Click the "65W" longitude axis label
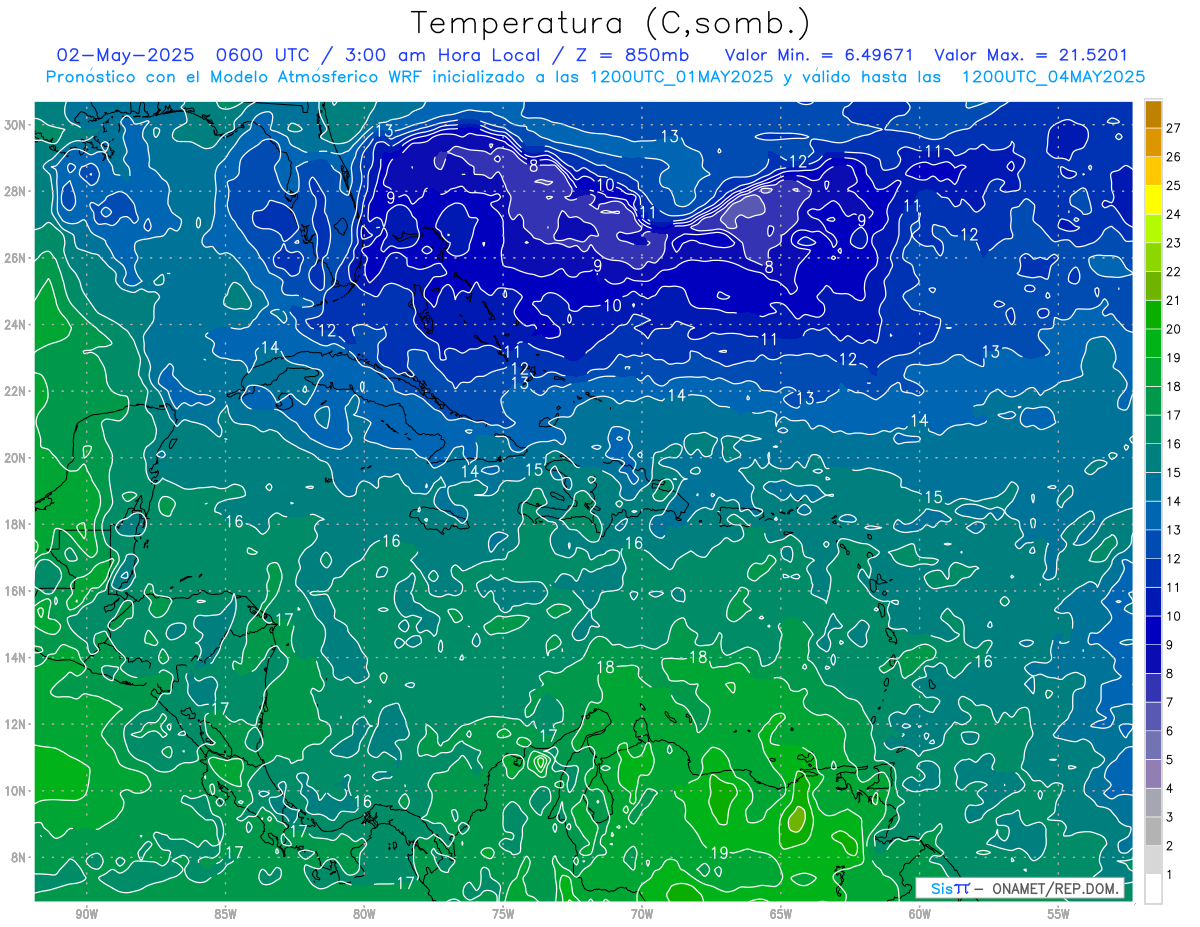This screenshot has width=1200, height=927. click(781, 914)
